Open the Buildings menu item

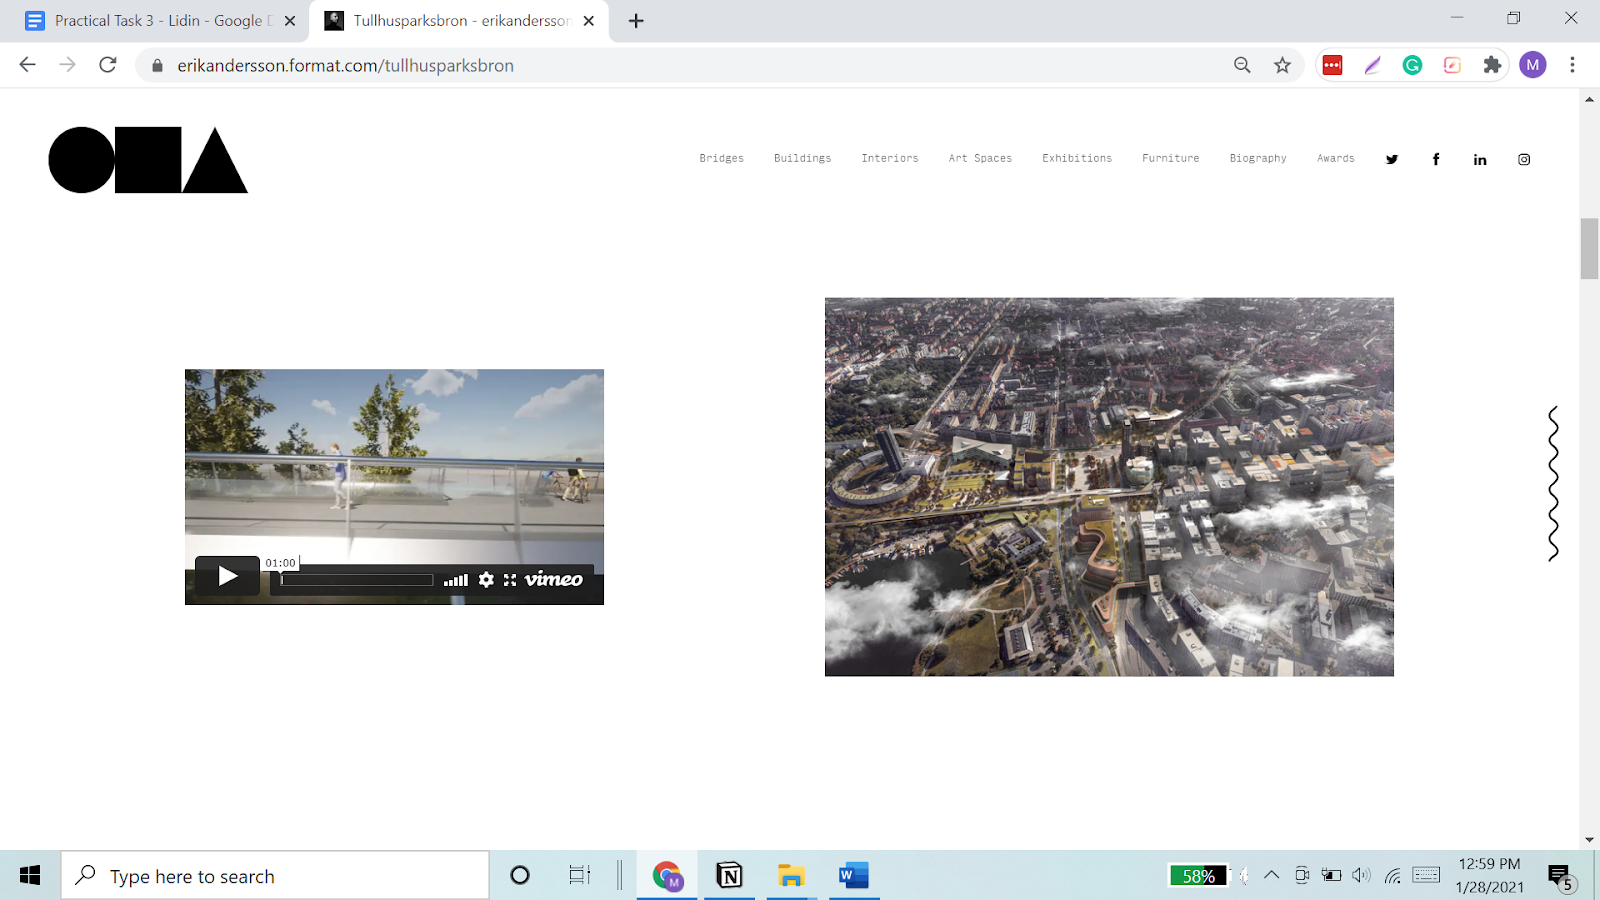[802, 158]
